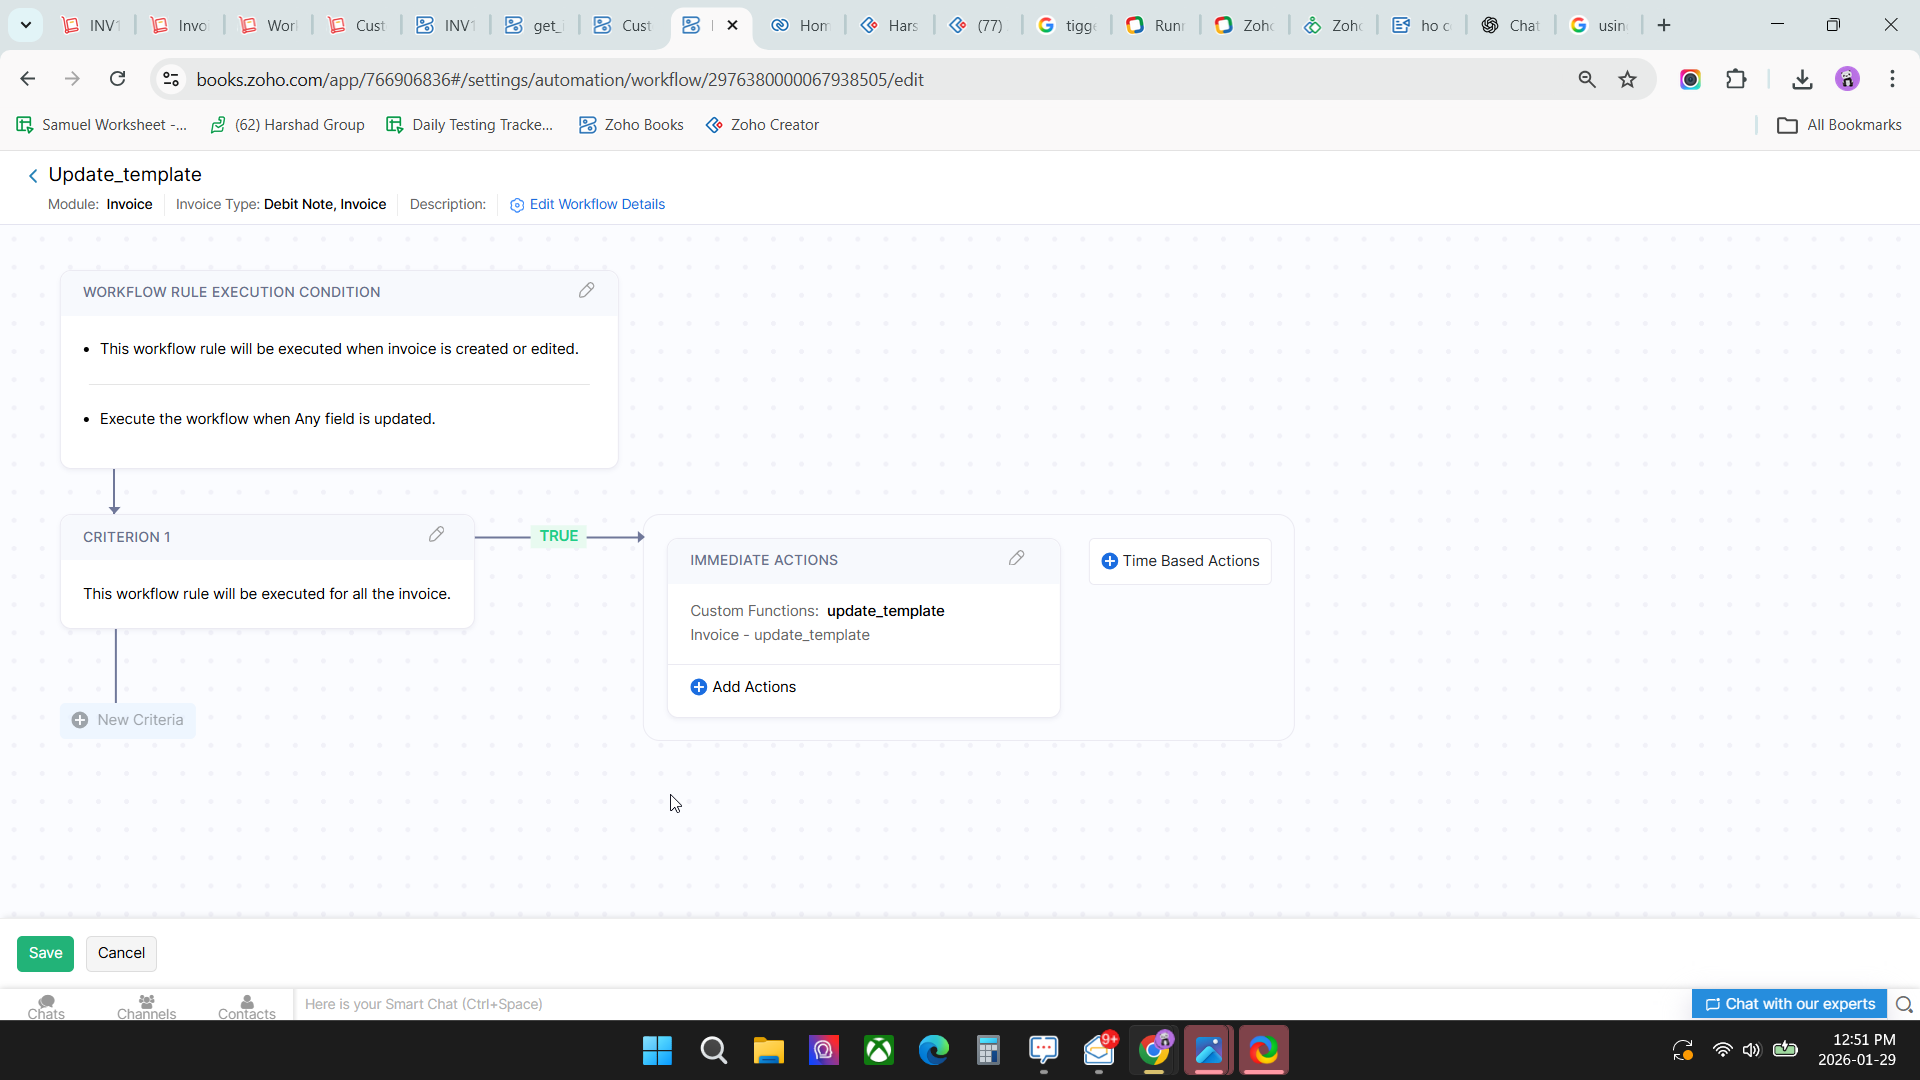Image resolution: width=1920 pixels, height=1080 pixels.
Task: Go back using the arrow beside Update_template
Action: point(33,176)
